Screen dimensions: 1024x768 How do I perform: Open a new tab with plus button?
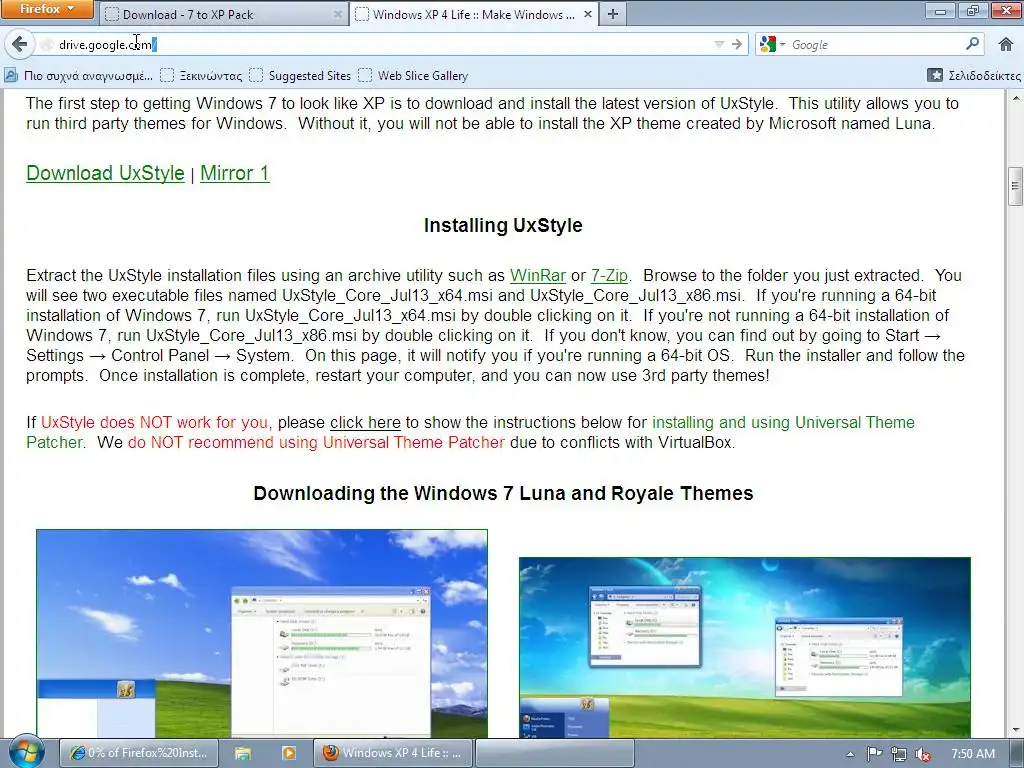tap(613, 14)
